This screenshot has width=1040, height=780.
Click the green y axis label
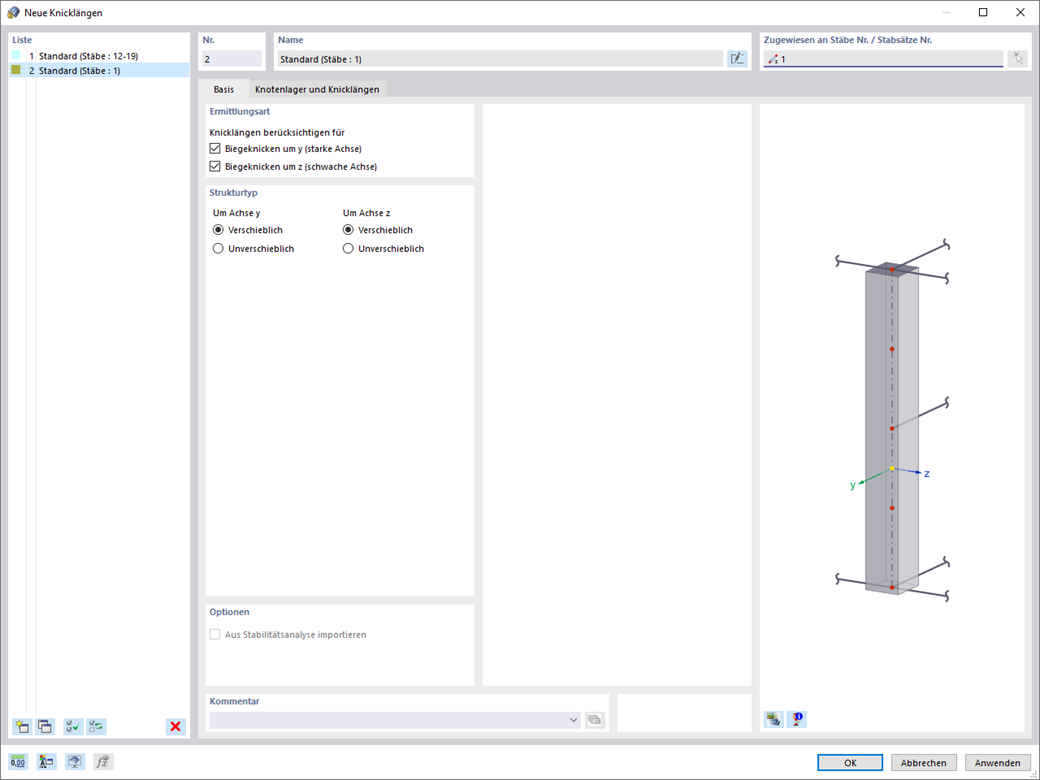[853, 486]
